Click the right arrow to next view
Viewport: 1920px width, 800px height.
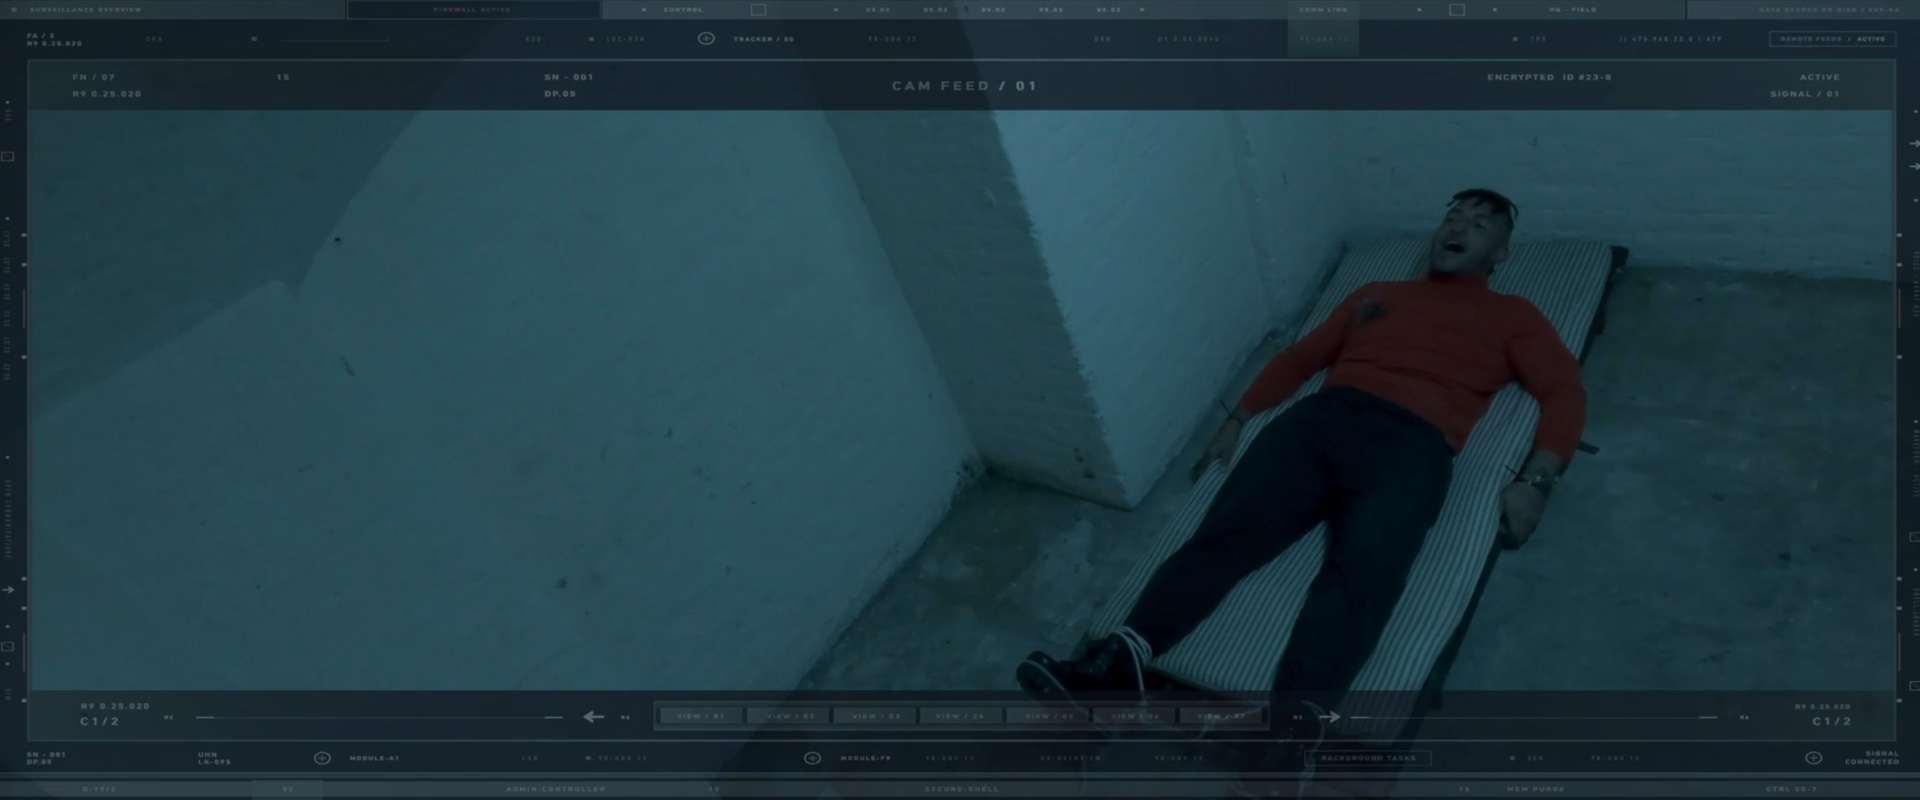pos(1329,717)
